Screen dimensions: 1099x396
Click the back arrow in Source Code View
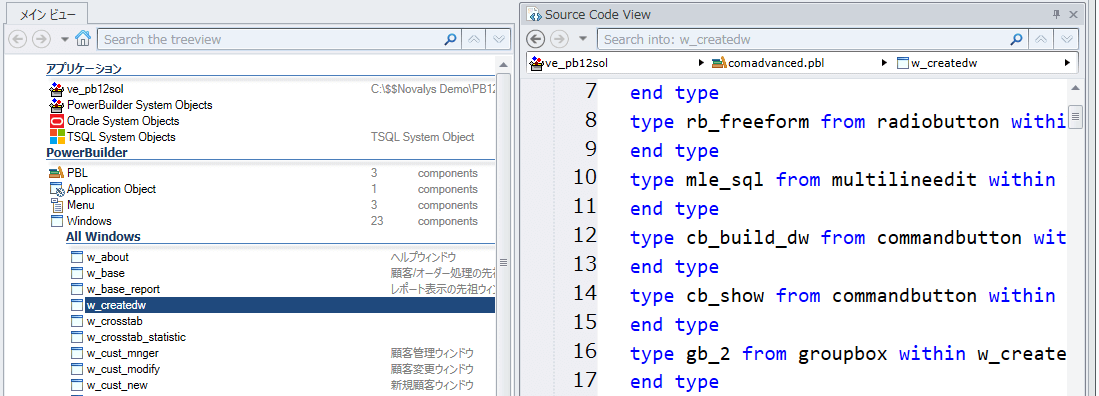535,39
